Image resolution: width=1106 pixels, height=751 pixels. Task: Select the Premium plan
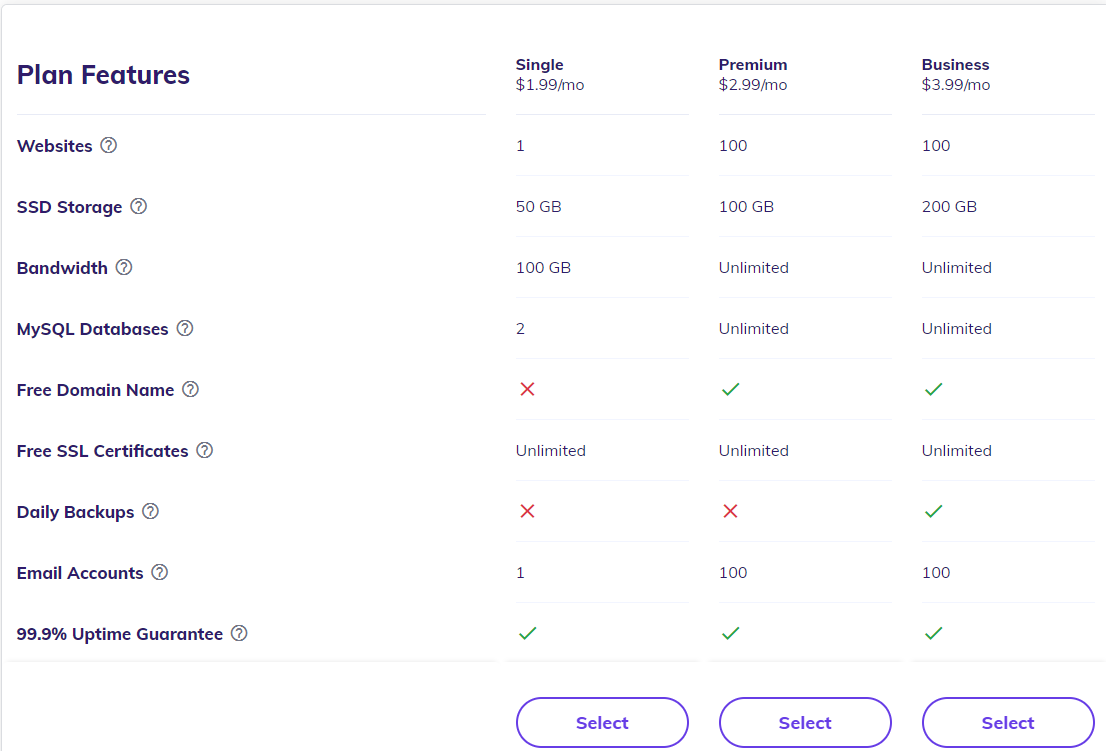tap(805, 722)
